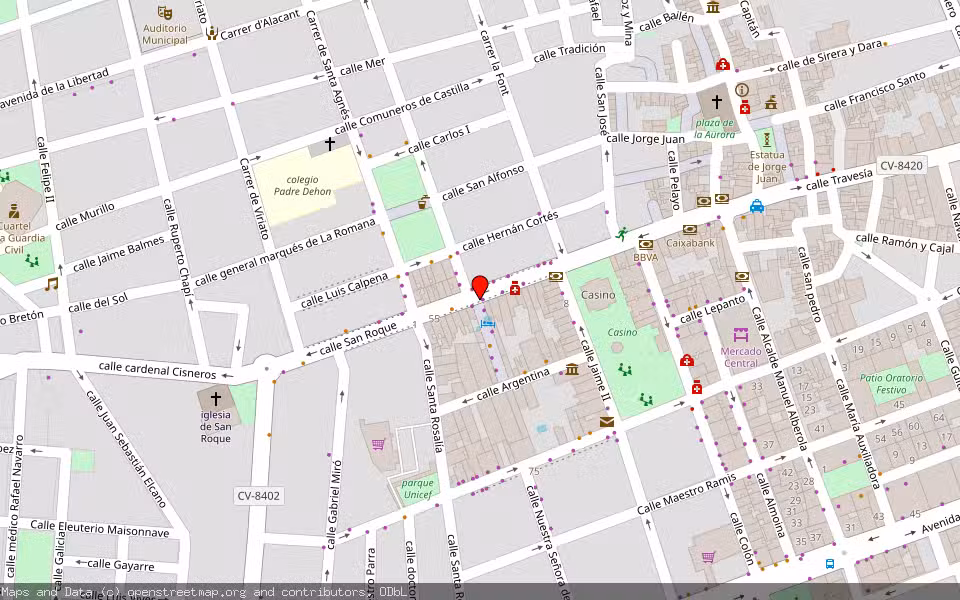Click the church cross at plaza de la Aurora
Image resolution: width=960 pixels, height=600 pixels.
717,102
